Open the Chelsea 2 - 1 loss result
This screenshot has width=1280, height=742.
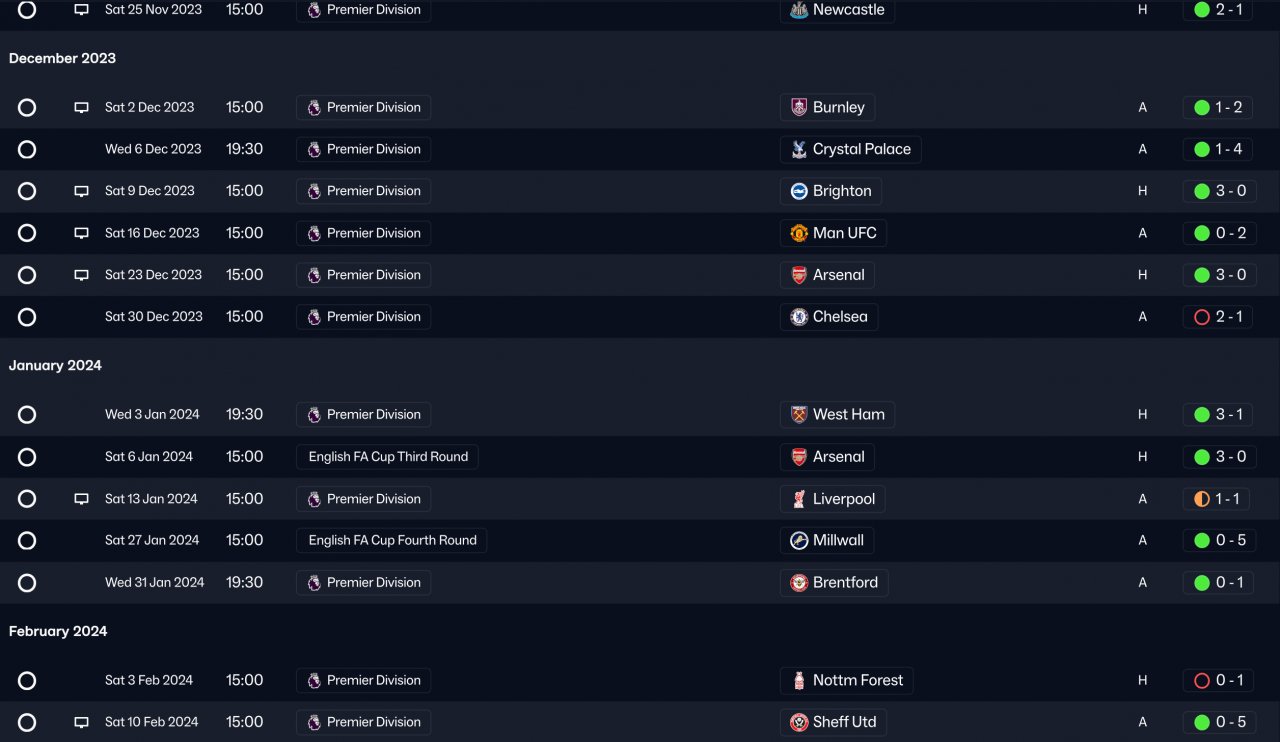point(1218,317)
